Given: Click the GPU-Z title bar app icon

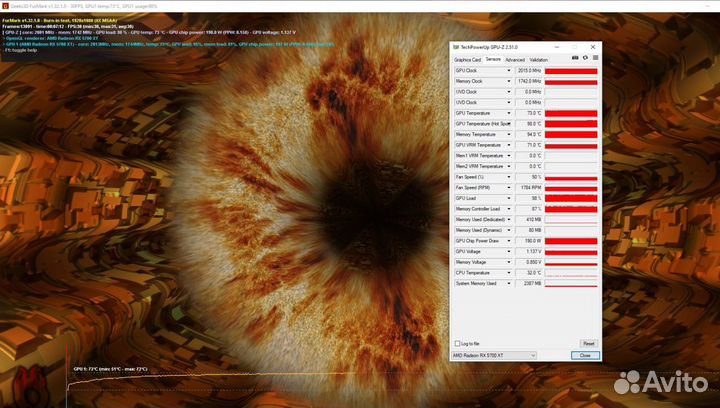Looking at the screenshot, I should click(456, 47).
